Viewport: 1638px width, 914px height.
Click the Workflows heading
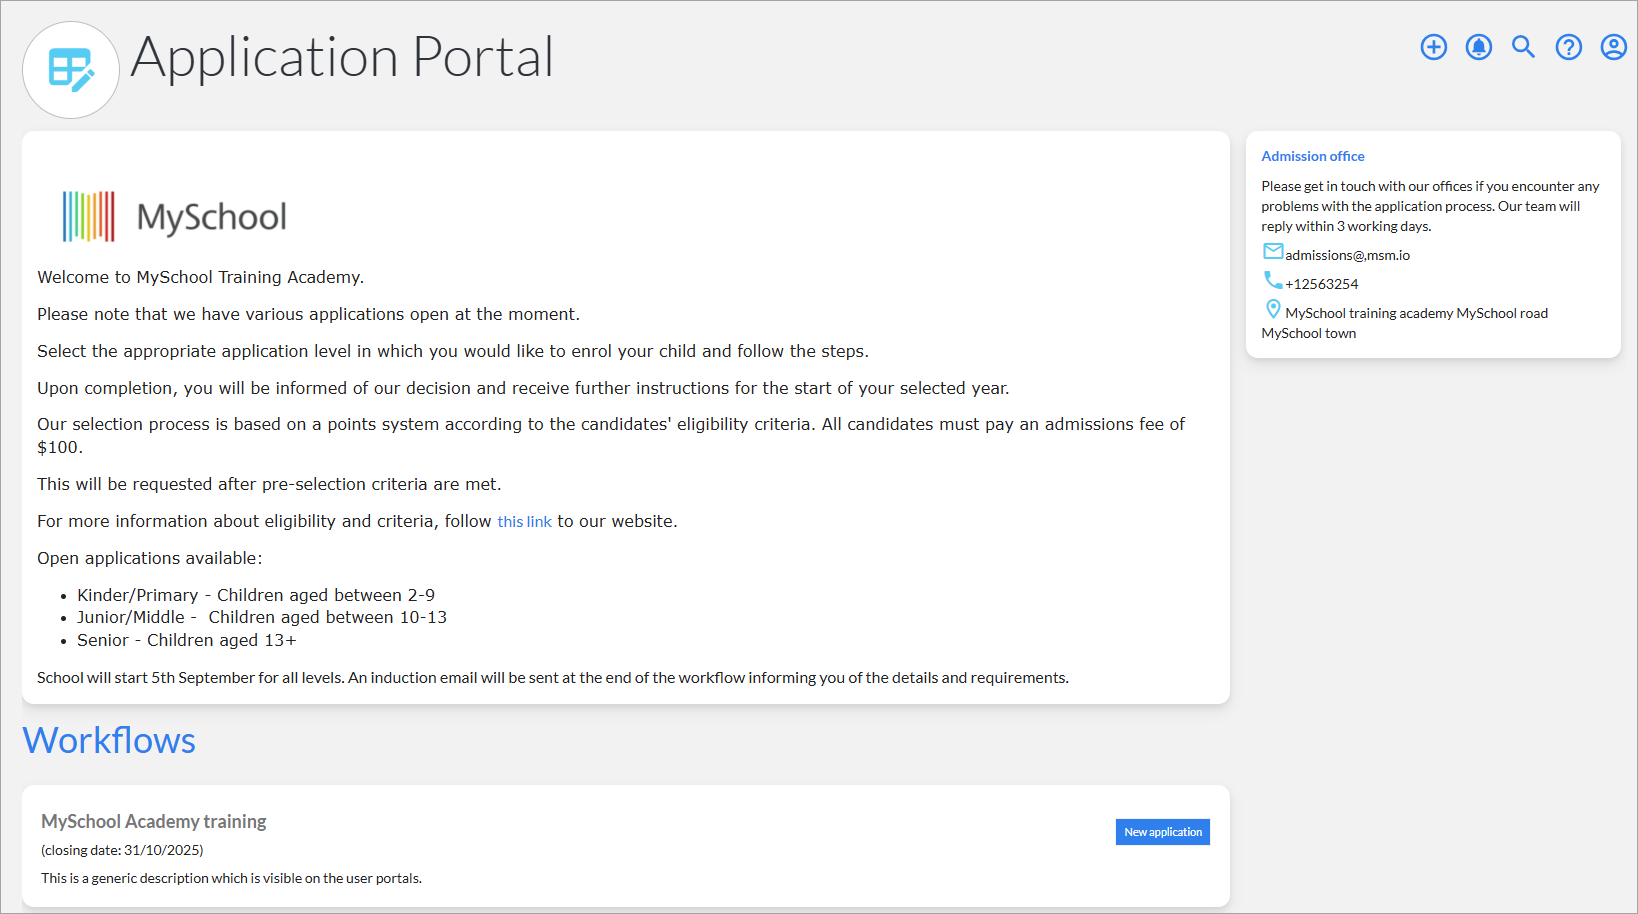[109, 740]
